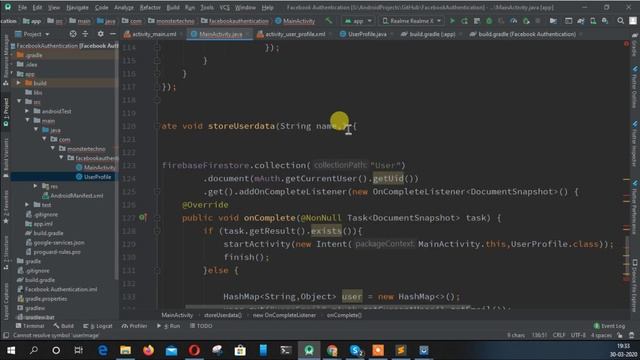Click the CRLF line separator in status bar
This screenshot has height=360, width=640.
(x=558, y=335)
